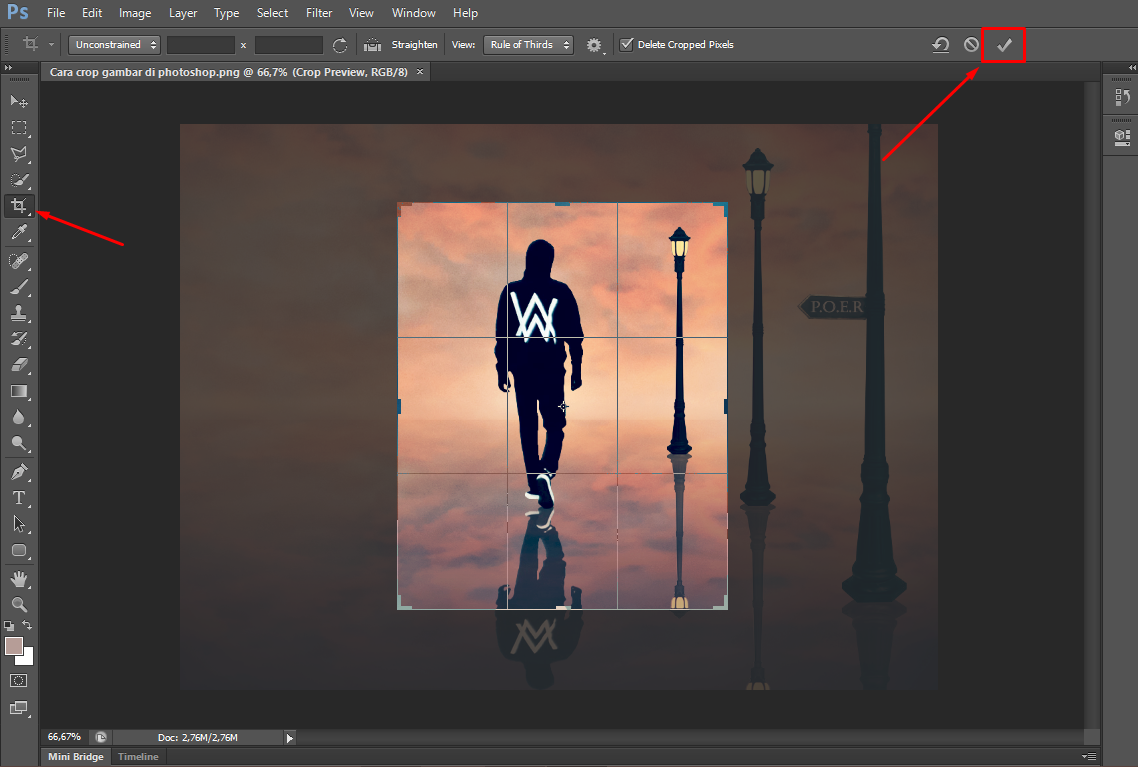Cancel the current crop operation
Image resolution: width=1138 pixels, height=767 pixels.
point(971,45)
